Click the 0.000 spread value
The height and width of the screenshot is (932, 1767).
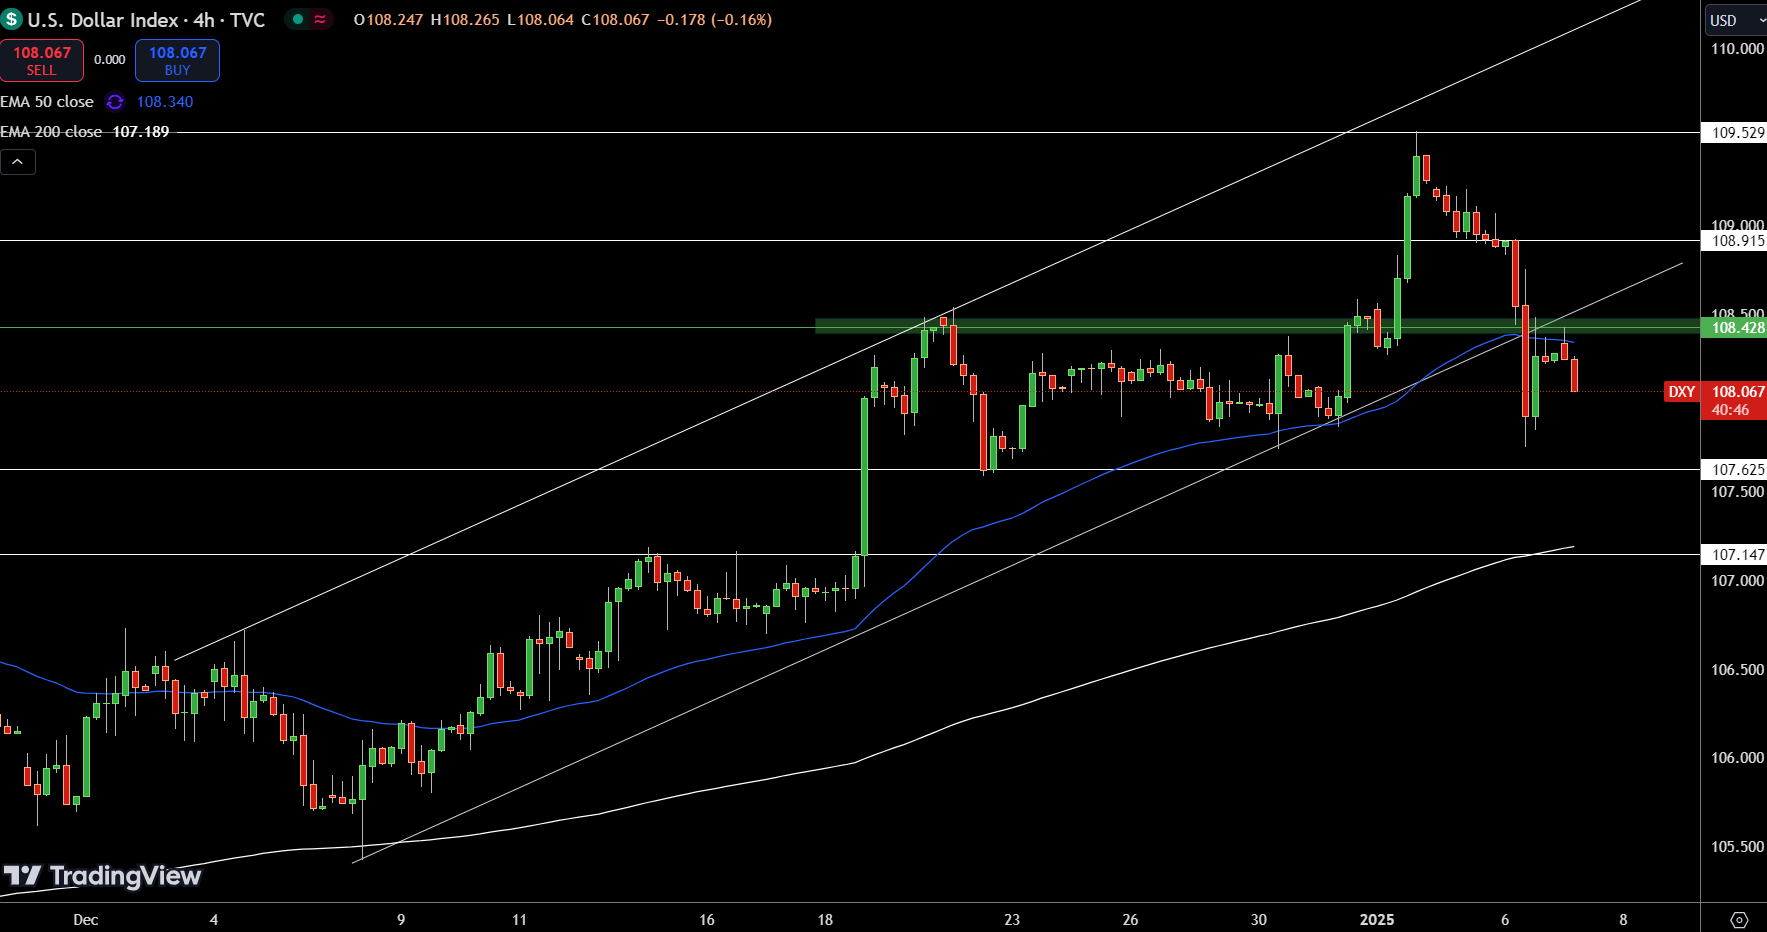pos(110,60)
